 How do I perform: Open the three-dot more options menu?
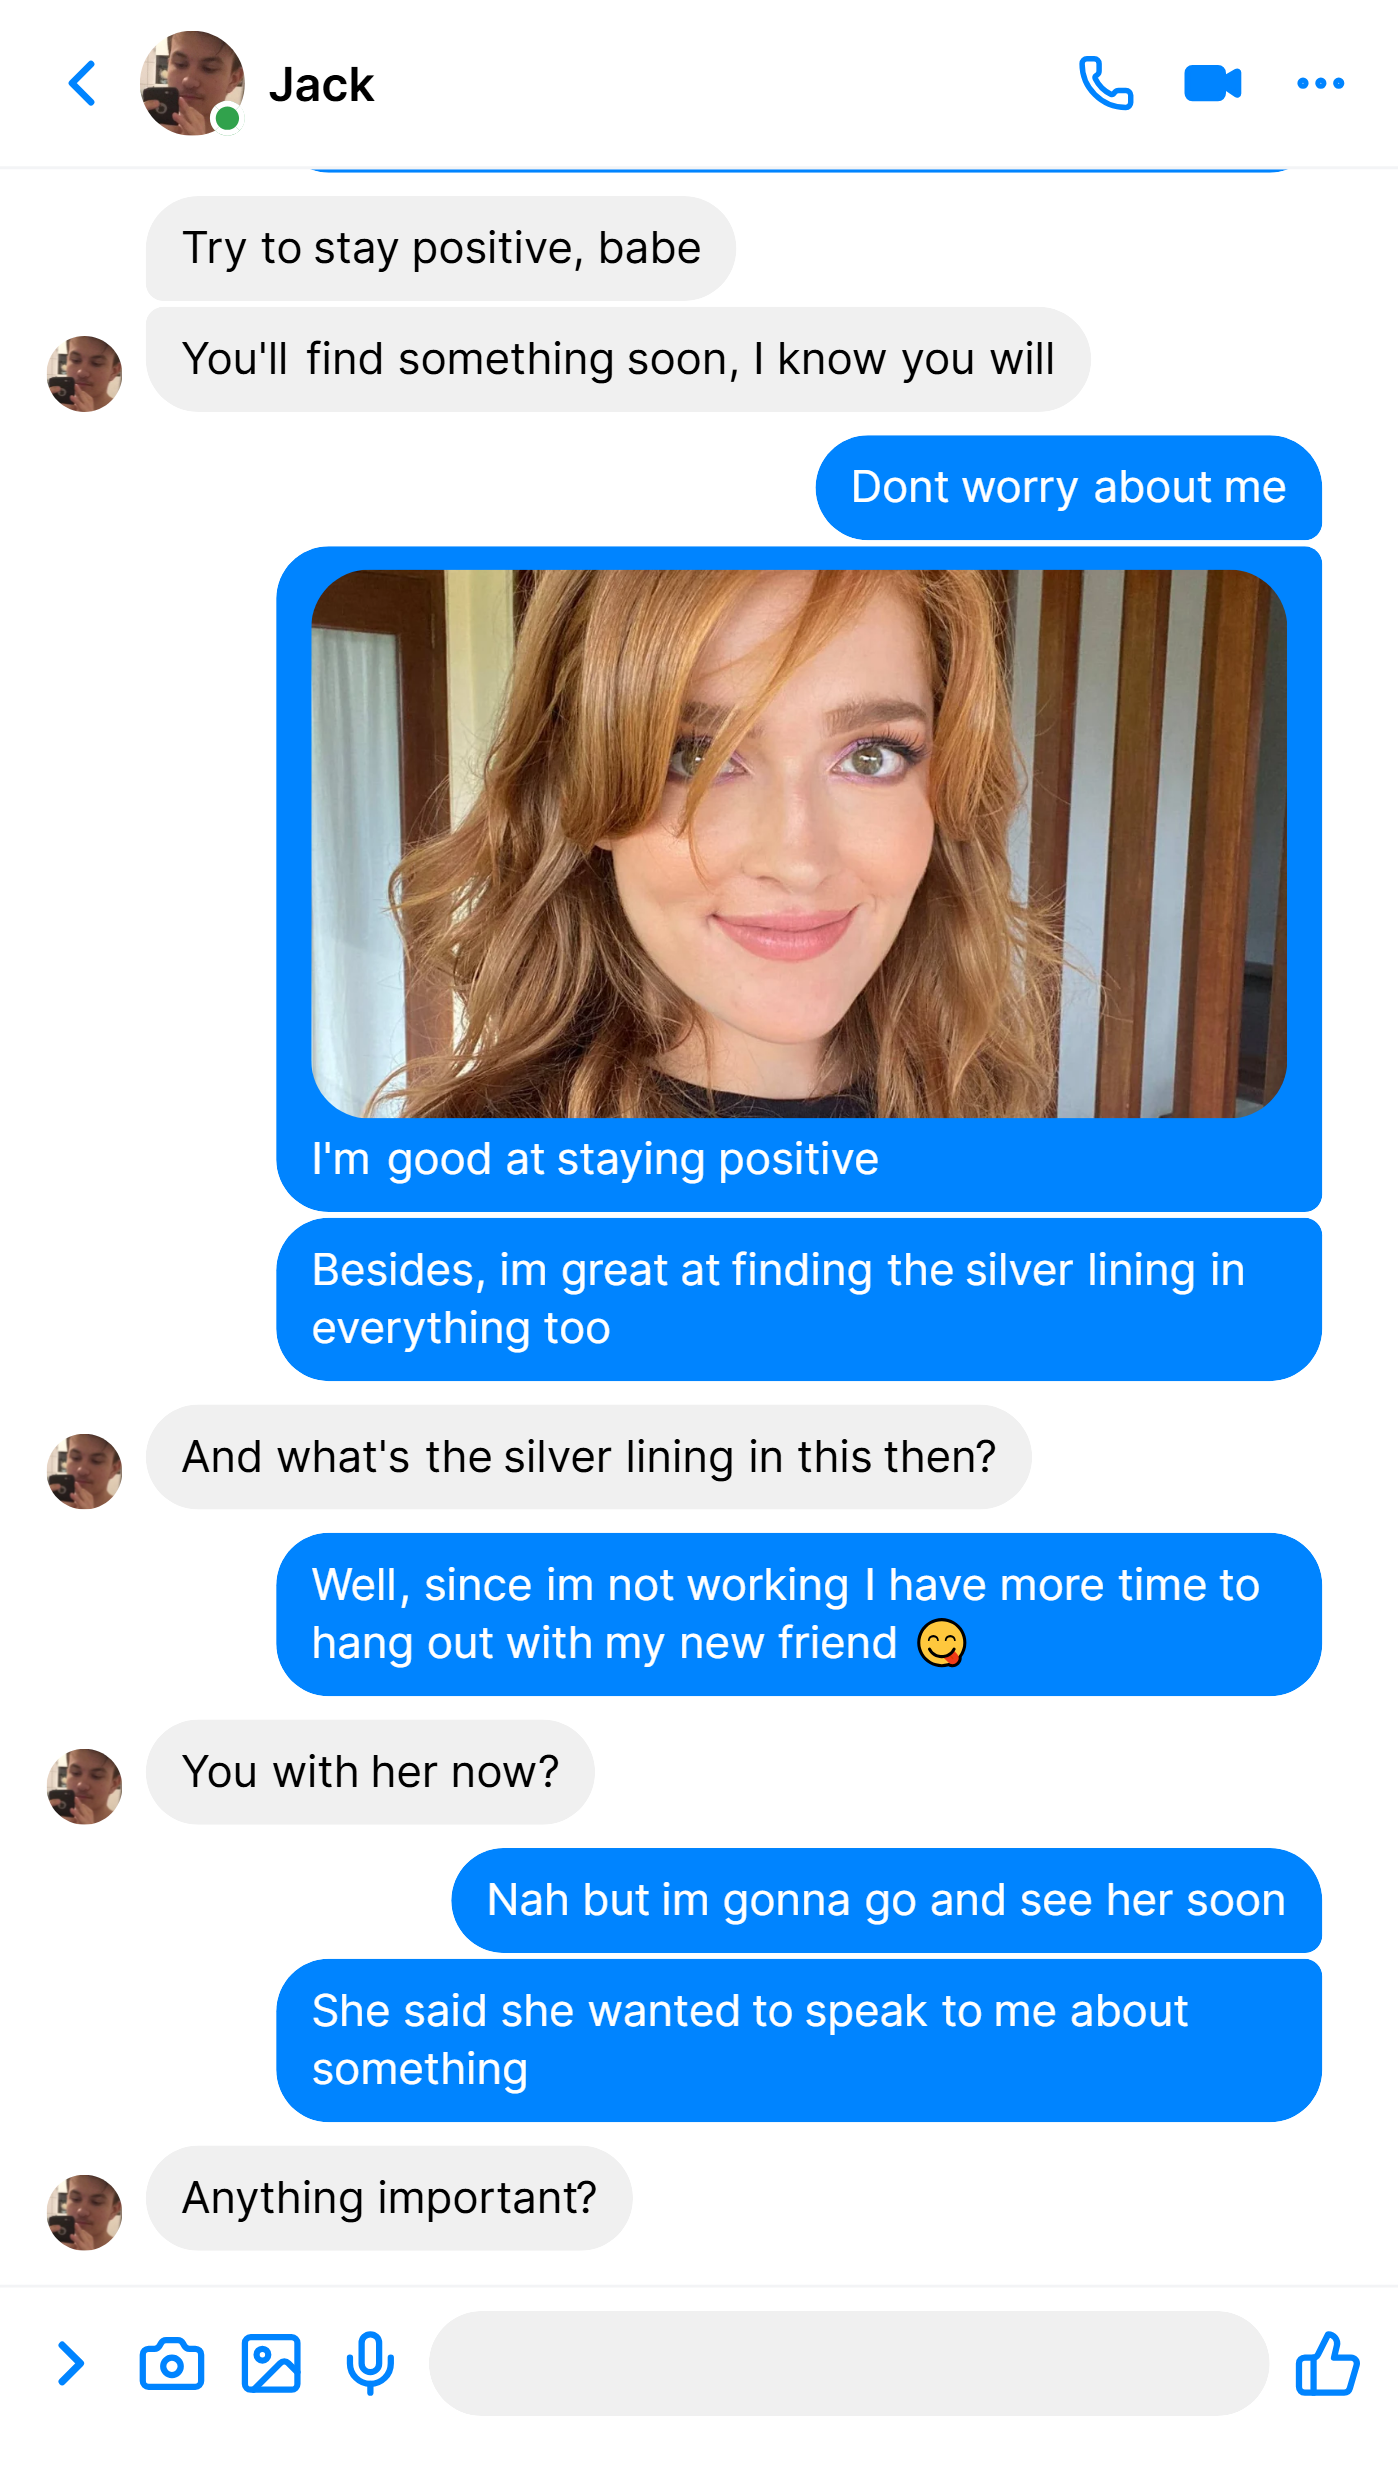pos(1320,83)
